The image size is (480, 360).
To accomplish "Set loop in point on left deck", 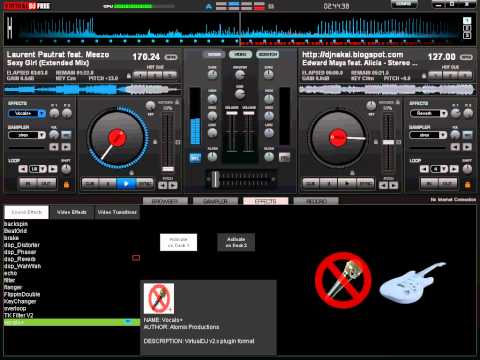I will click(29, 184).
